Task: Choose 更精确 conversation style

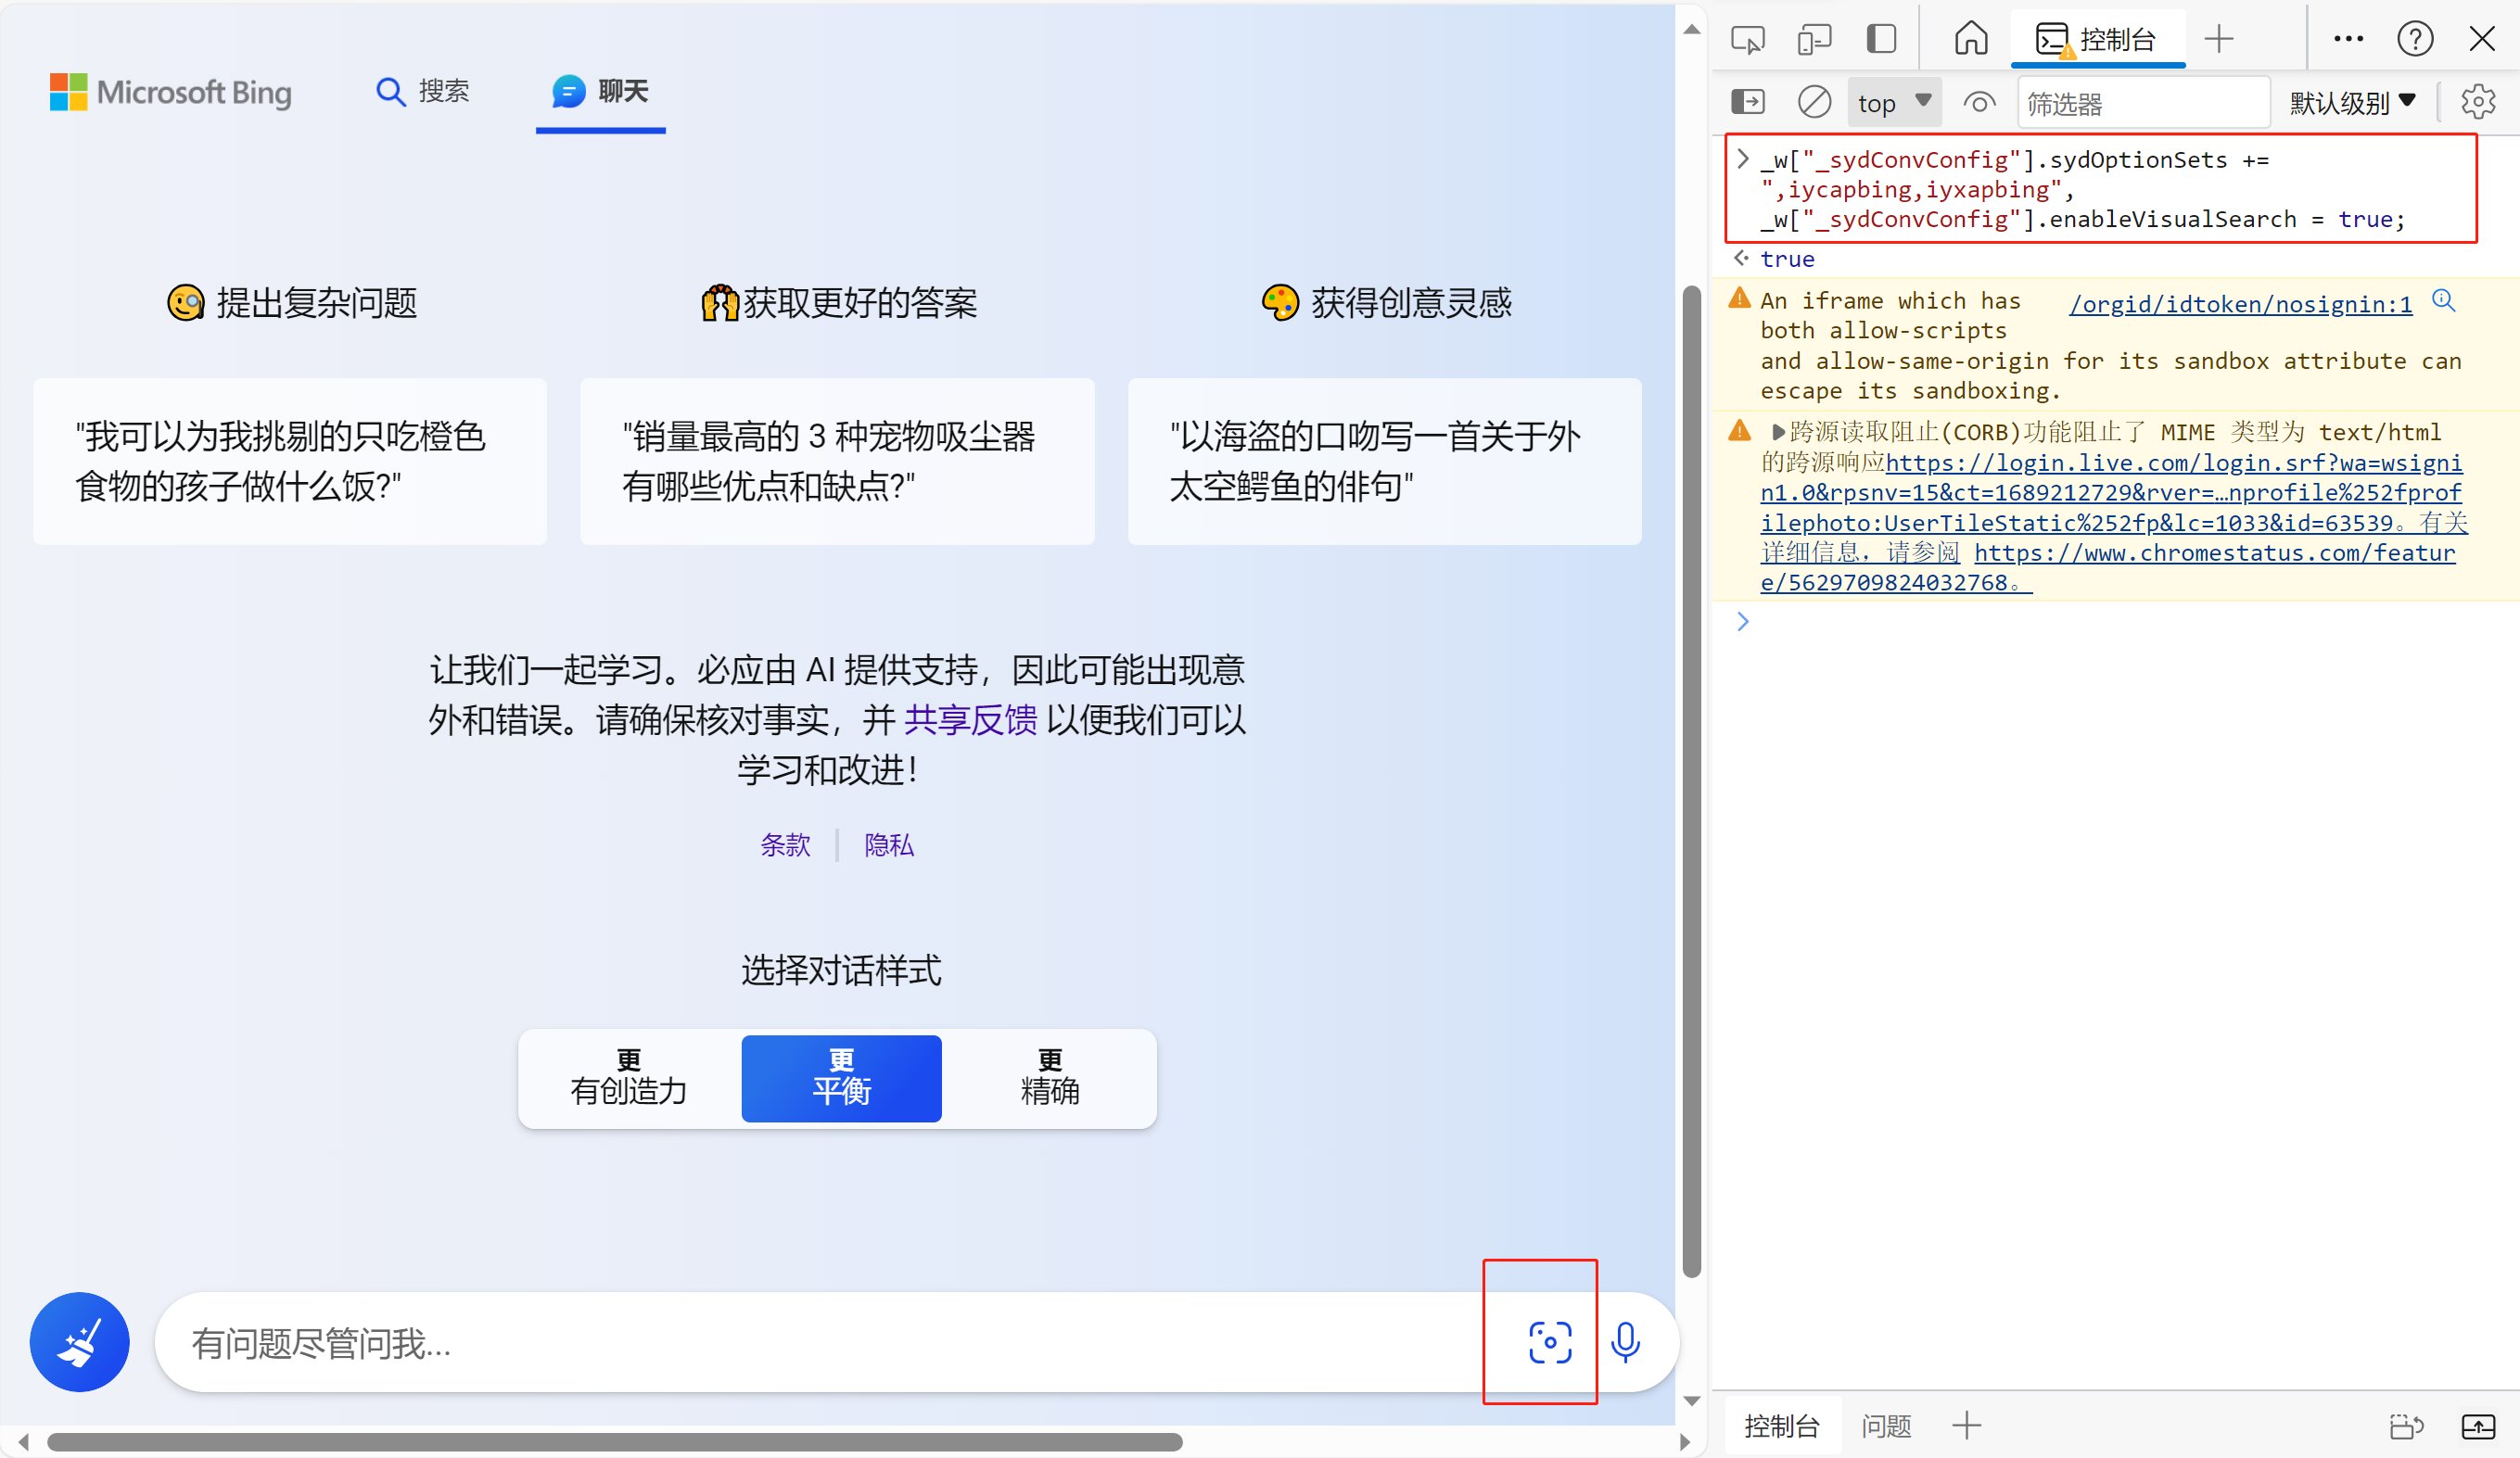Action: point(1049,1078)
